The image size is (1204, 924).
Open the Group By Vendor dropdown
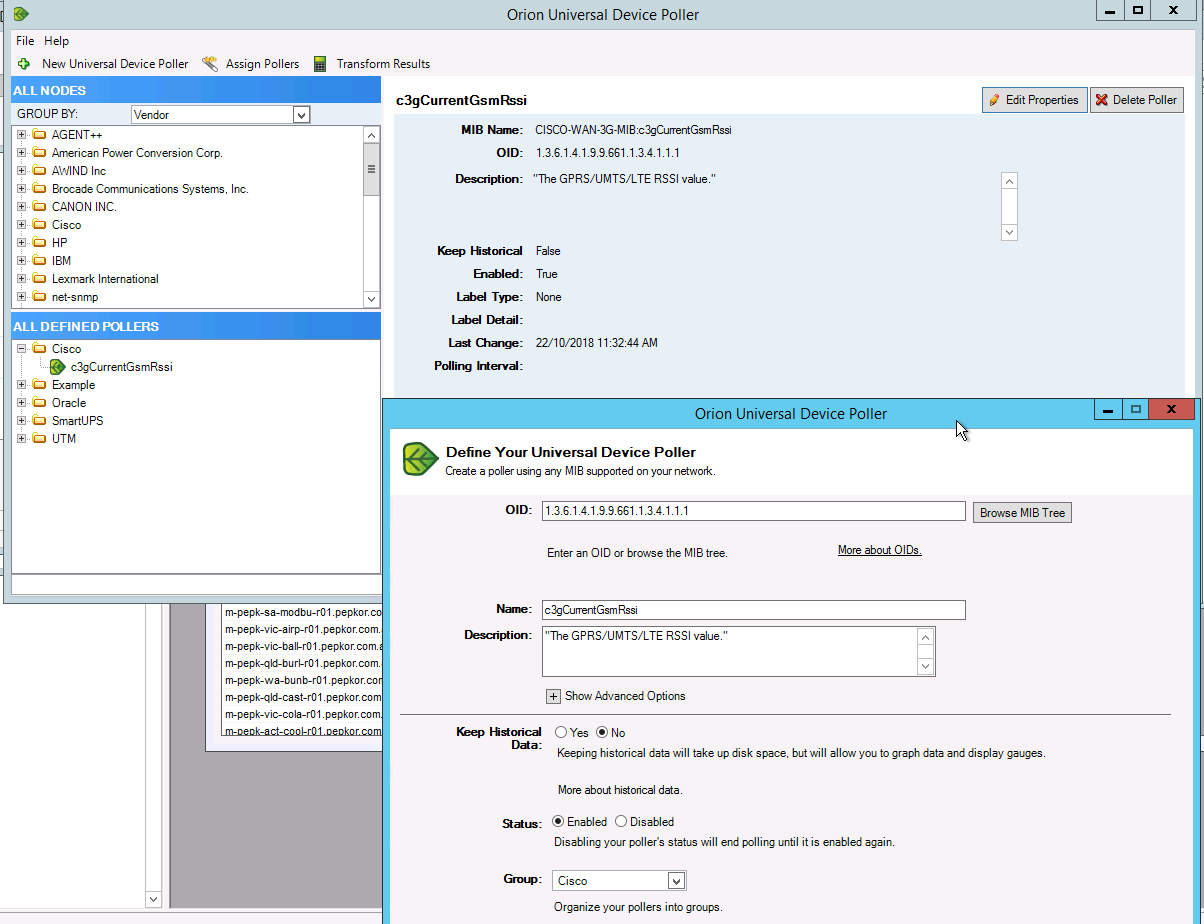(301, 115)
